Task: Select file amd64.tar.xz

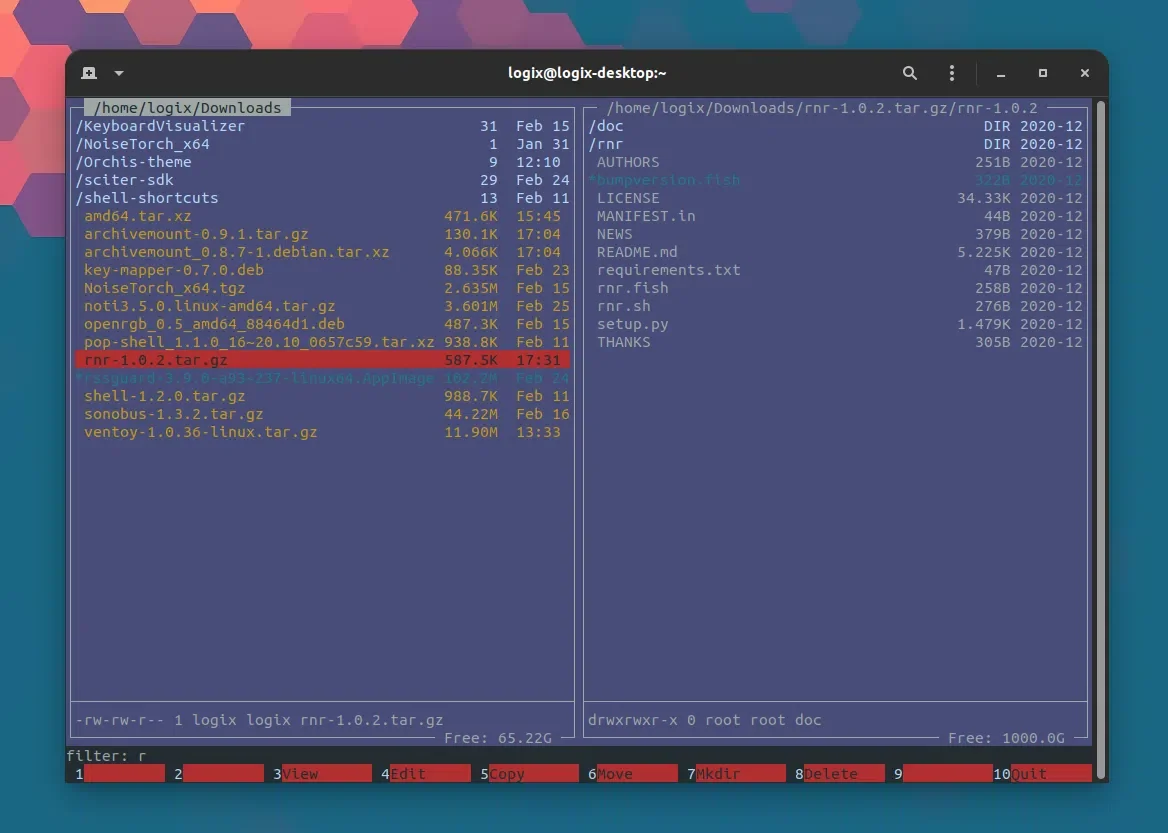Action: point(323,216)
